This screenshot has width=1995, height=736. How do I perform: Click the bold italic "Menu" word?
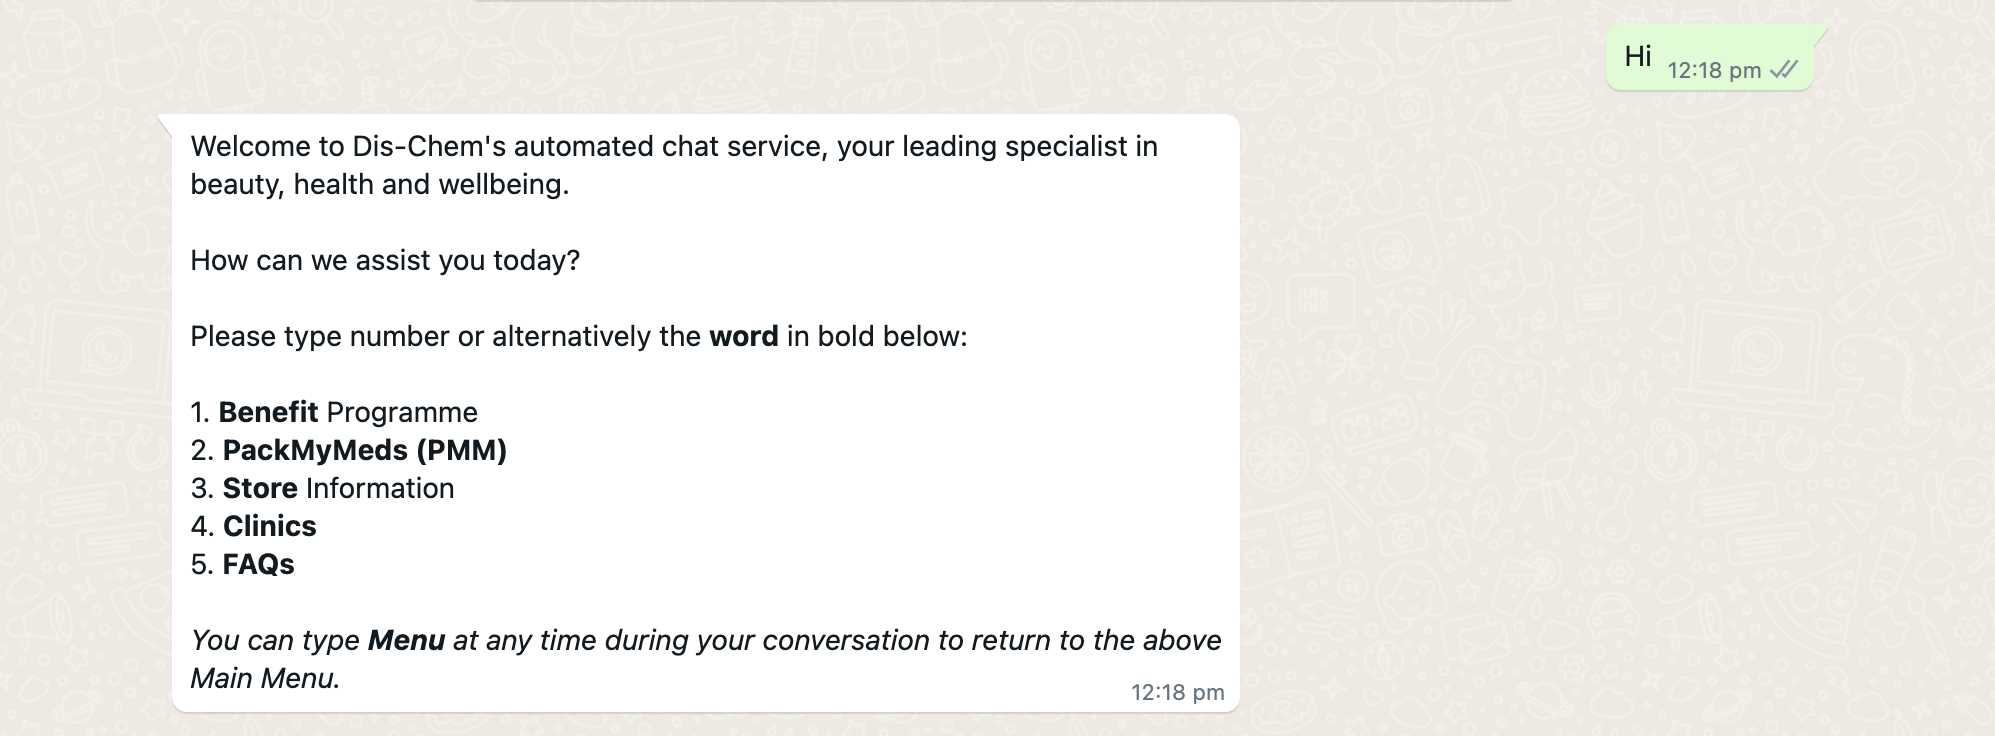point(406,640)
